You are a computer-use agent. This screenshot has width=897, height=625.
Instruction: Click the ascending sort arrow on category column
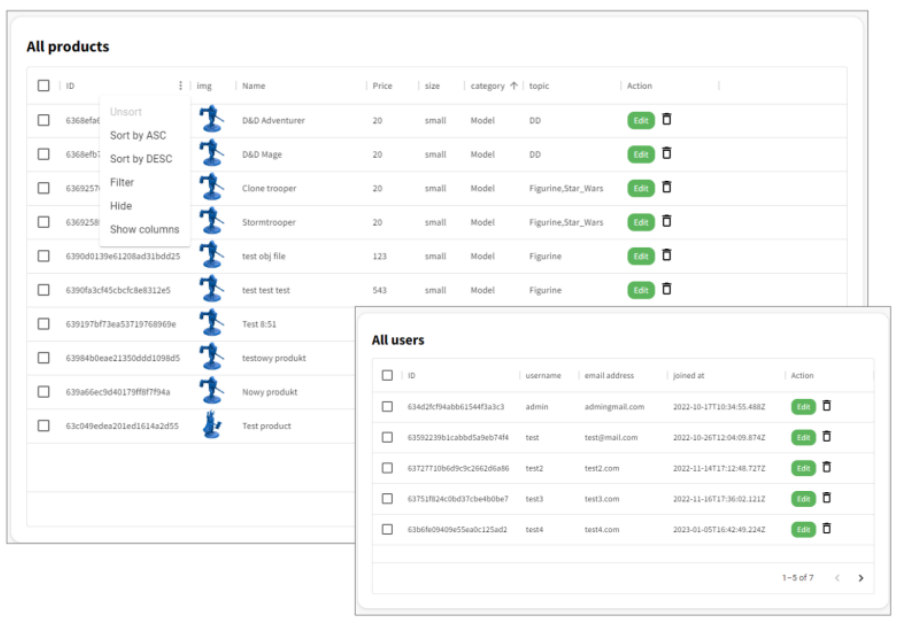click(513, 86)
